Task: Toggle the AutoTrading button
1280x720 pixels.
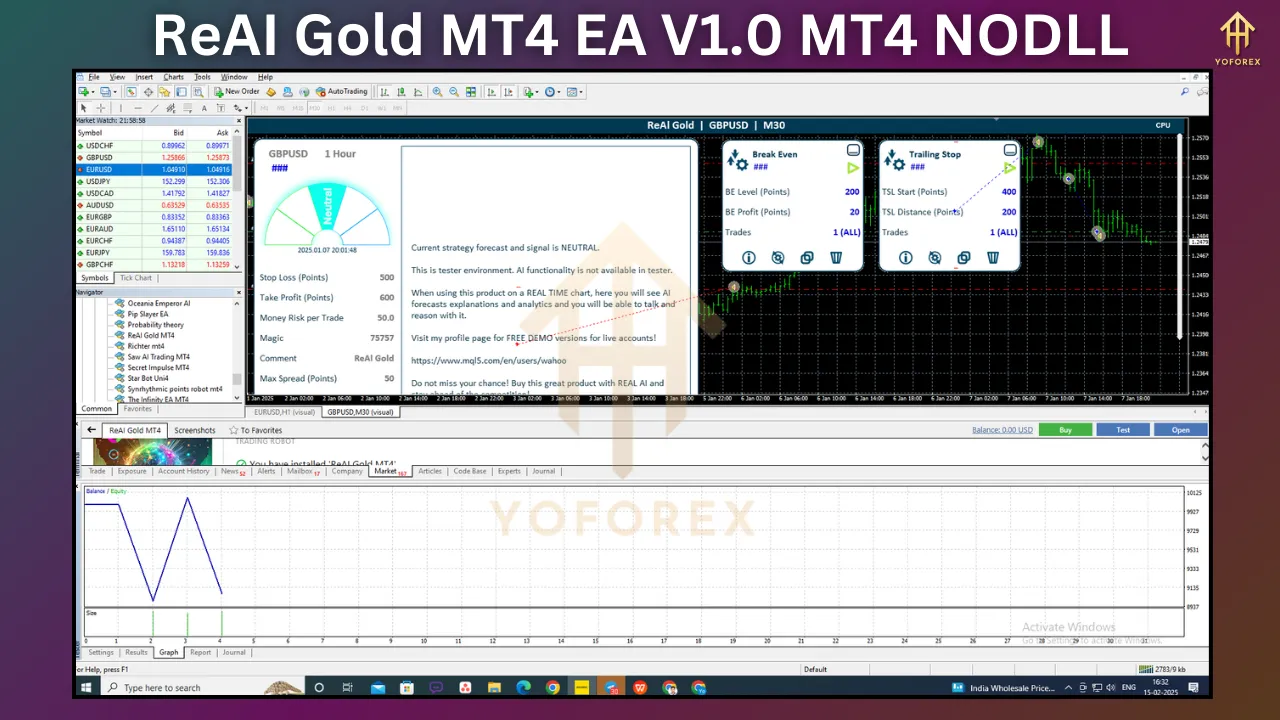Action: pos(340,91)
